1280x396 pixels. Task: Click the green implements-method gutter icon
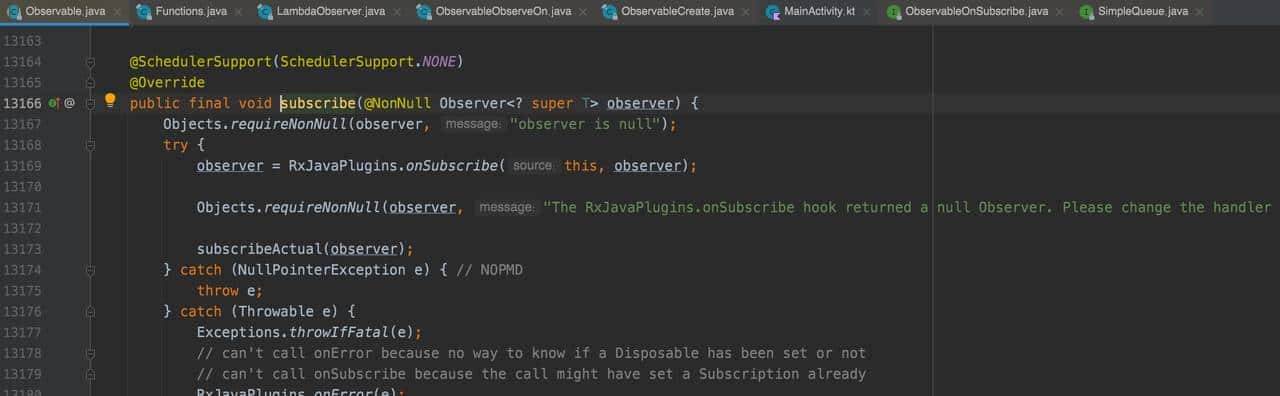54,103
